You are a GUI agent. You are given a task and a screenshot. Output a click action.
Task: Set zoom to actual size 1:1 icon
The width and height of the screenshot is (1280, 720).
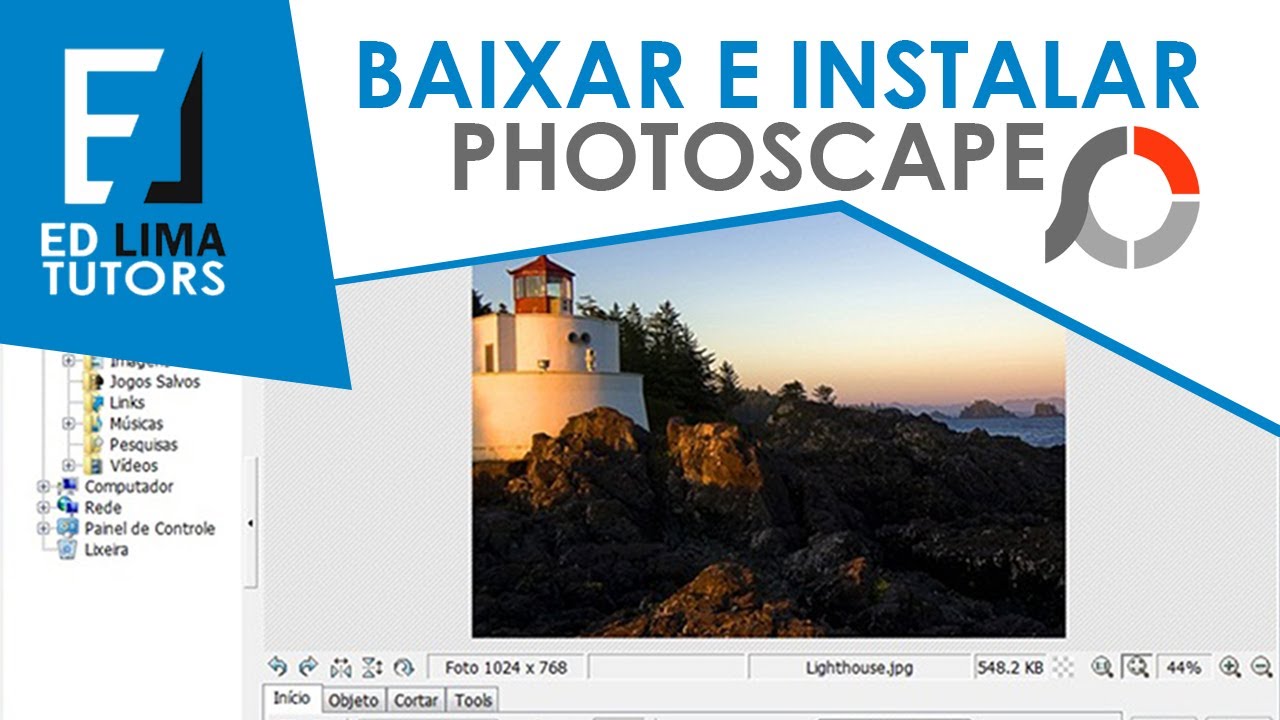1103,667
